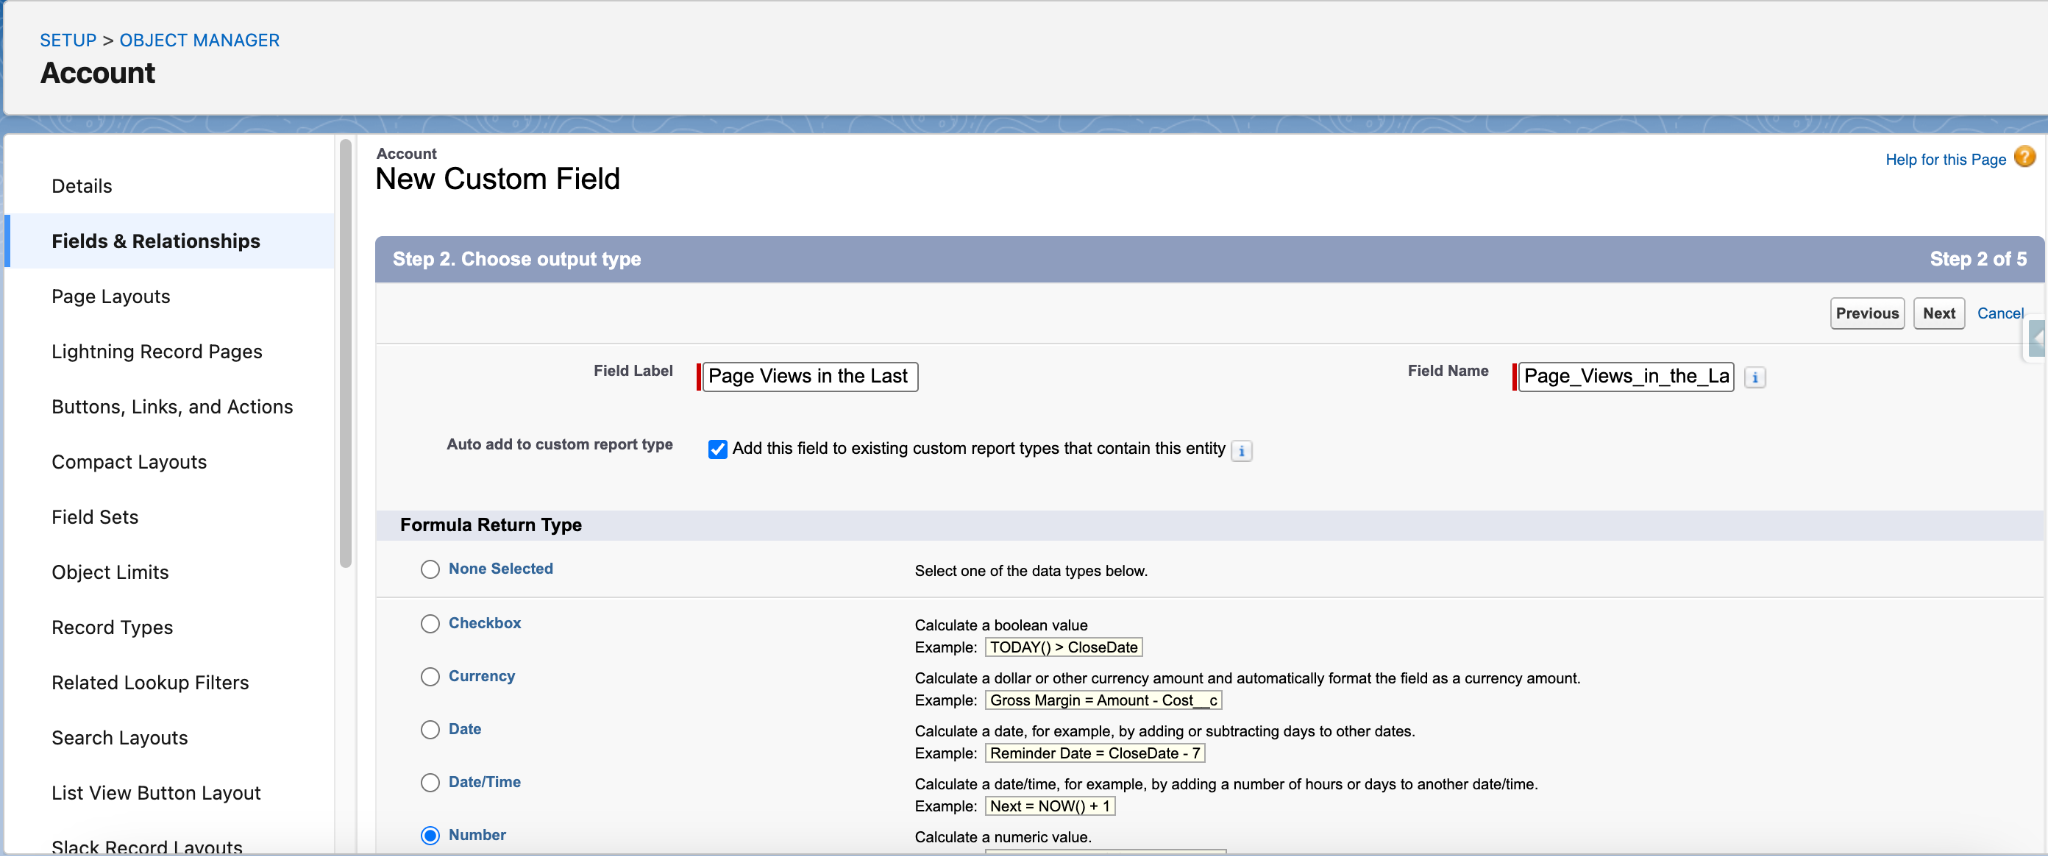Click the Currency label text
Viewport: 2048px width, 856px height.
pyautogui.click(x=482, y=676)
